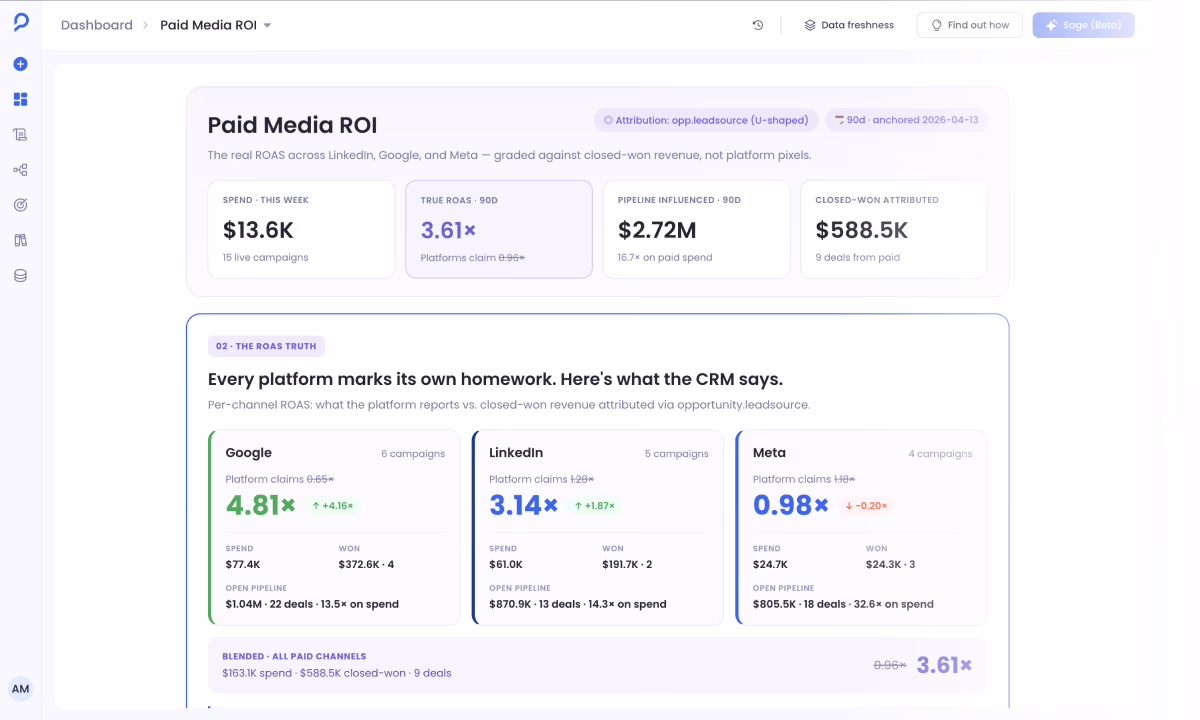The image size is (1200, 720).
Task: Open the workflow nodes icon in sidebar
Action: pyautogui.click(x=20, y=170)
